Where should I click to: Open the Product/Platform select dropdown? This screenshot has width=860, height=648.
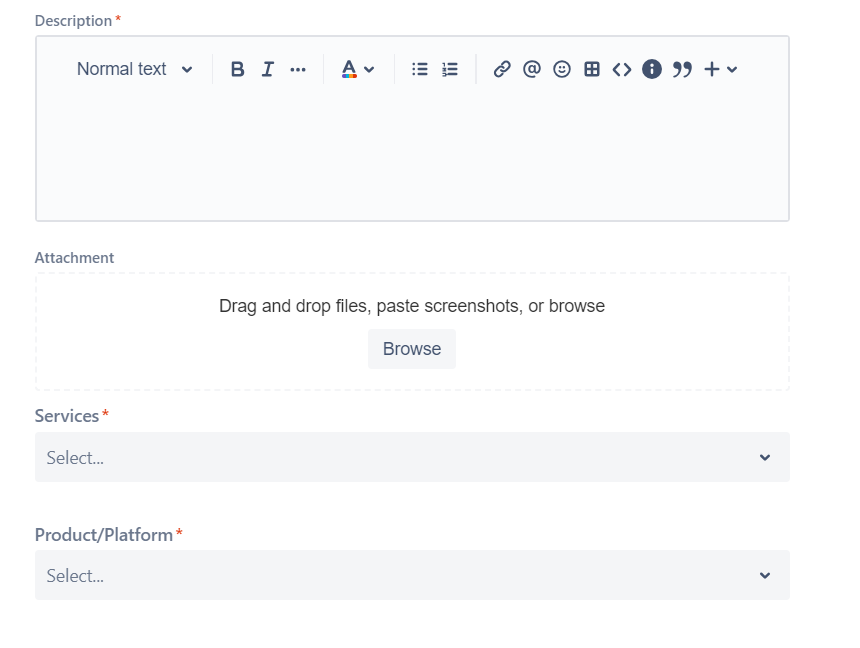pyautogui.click(x=412, y=575)
